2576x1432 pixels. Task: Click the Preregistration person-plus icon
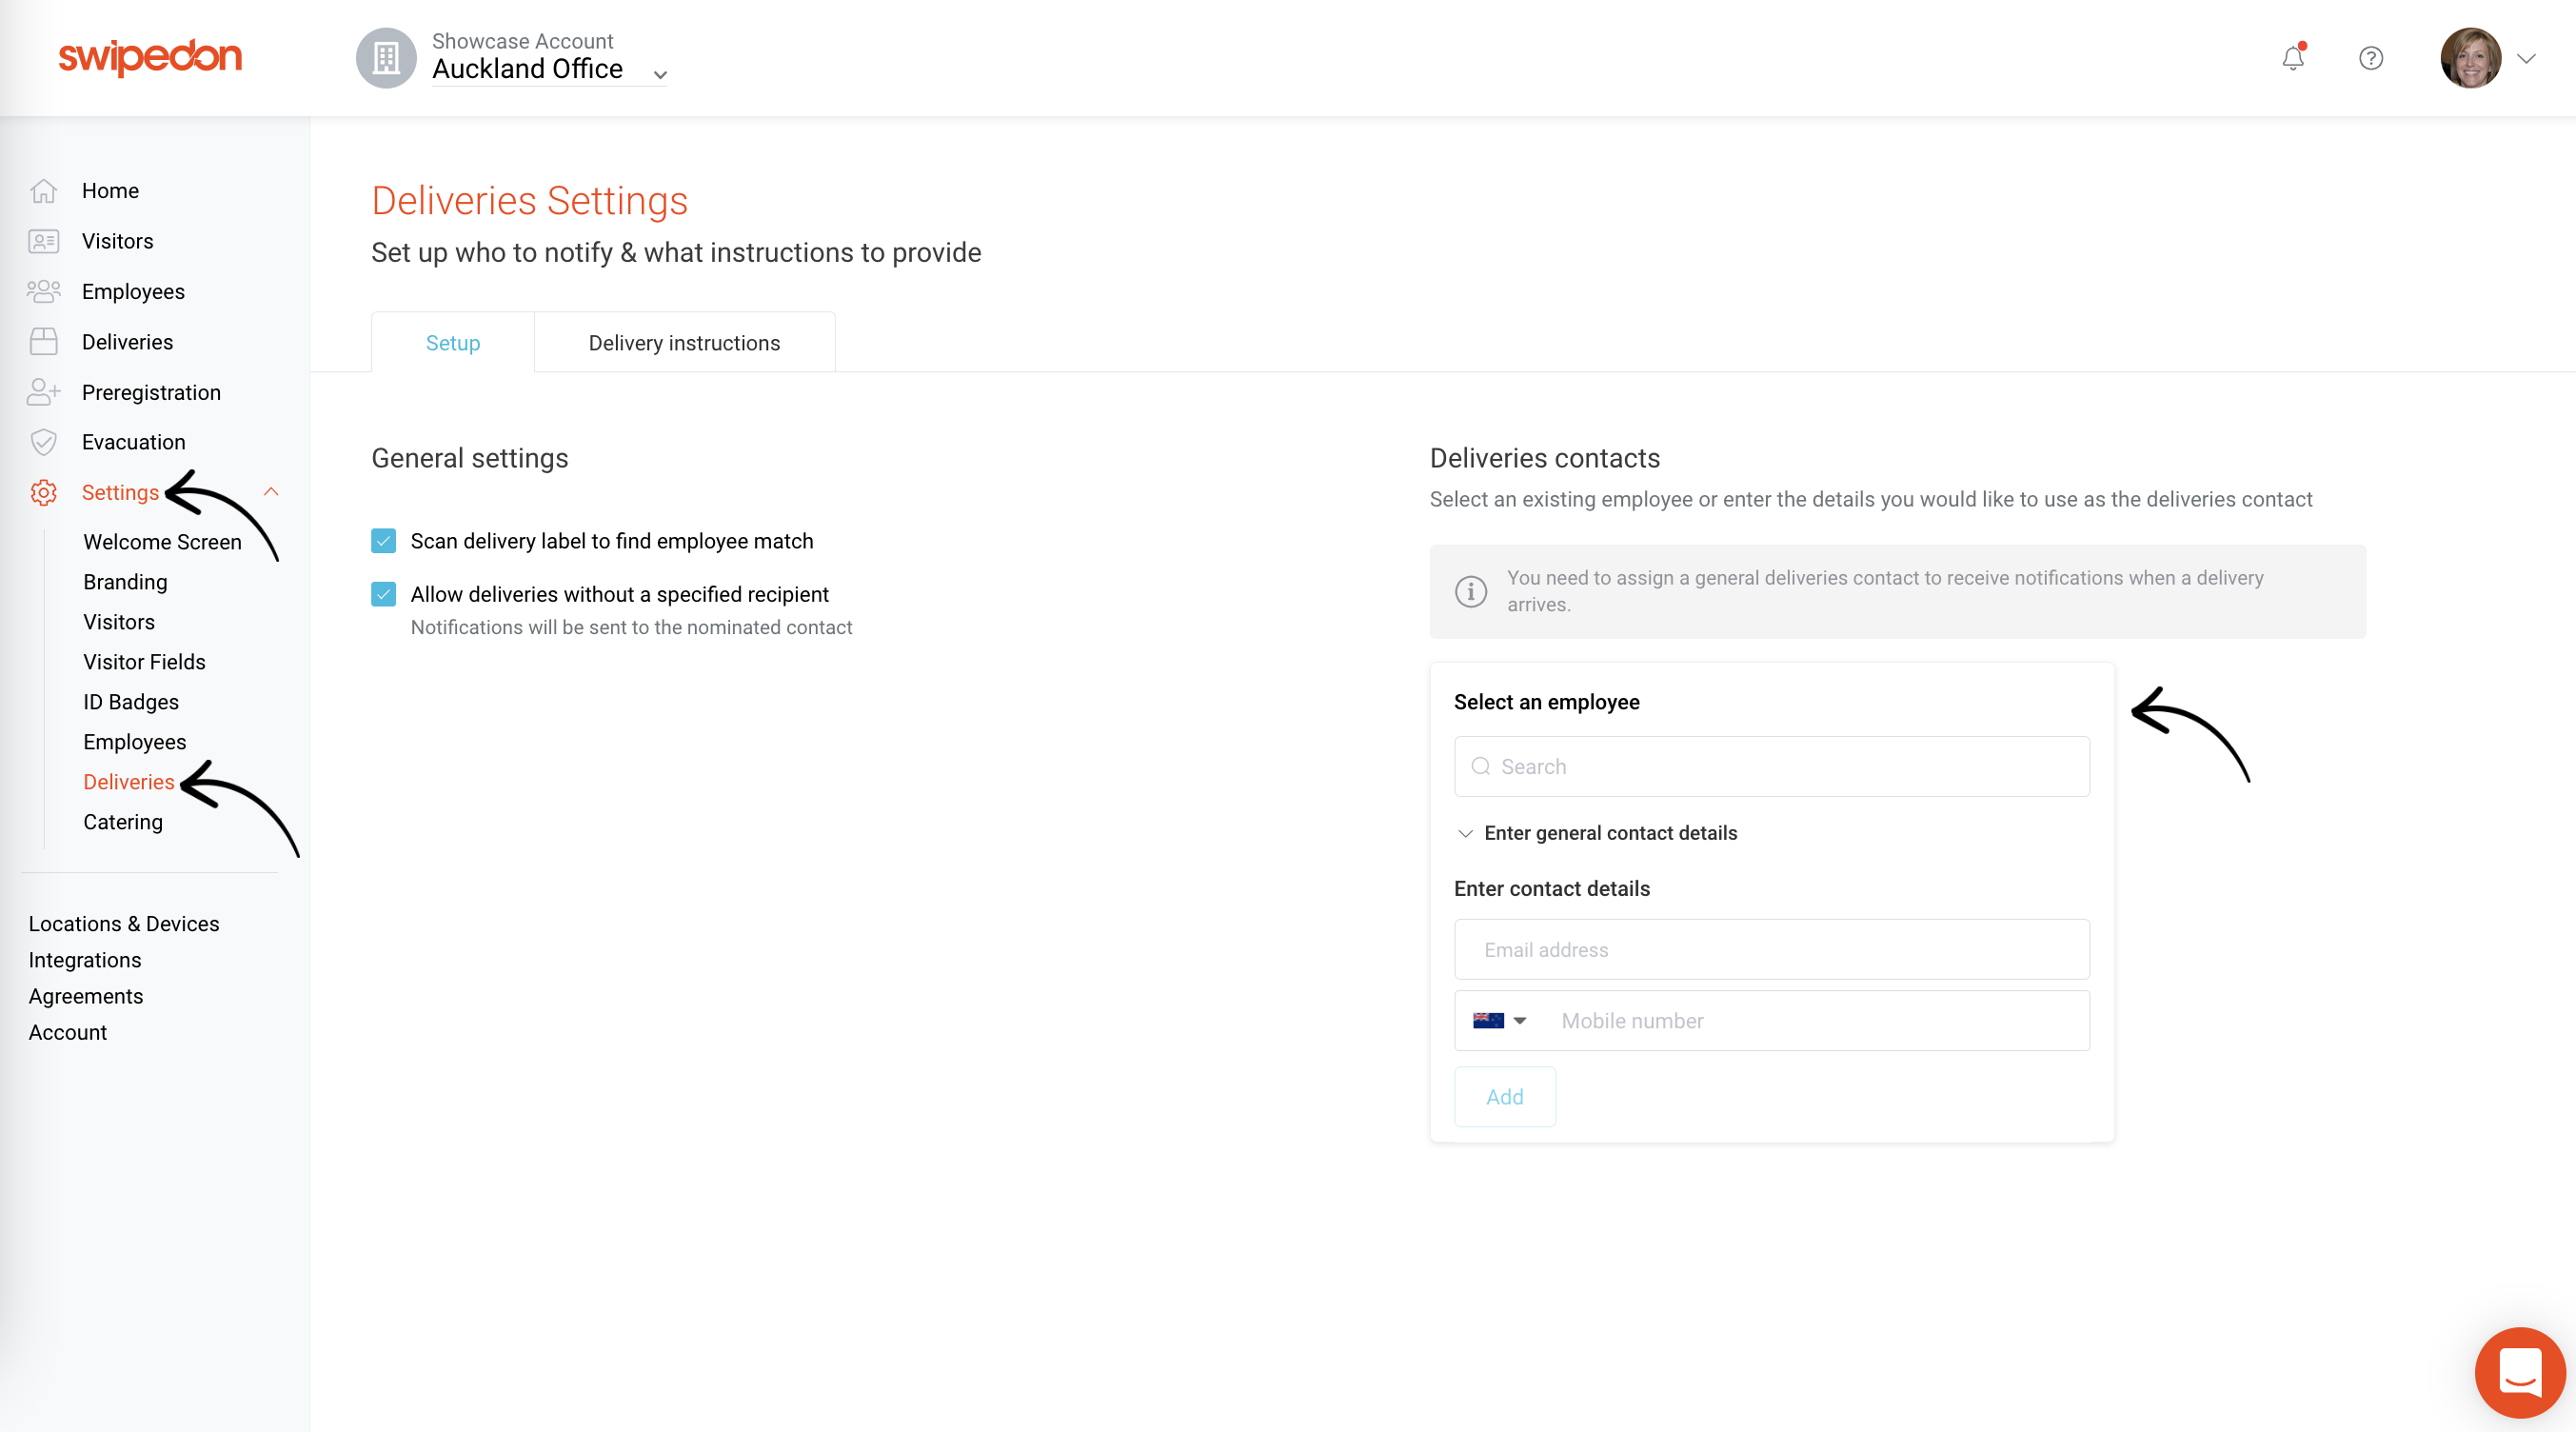pos(43,392)
